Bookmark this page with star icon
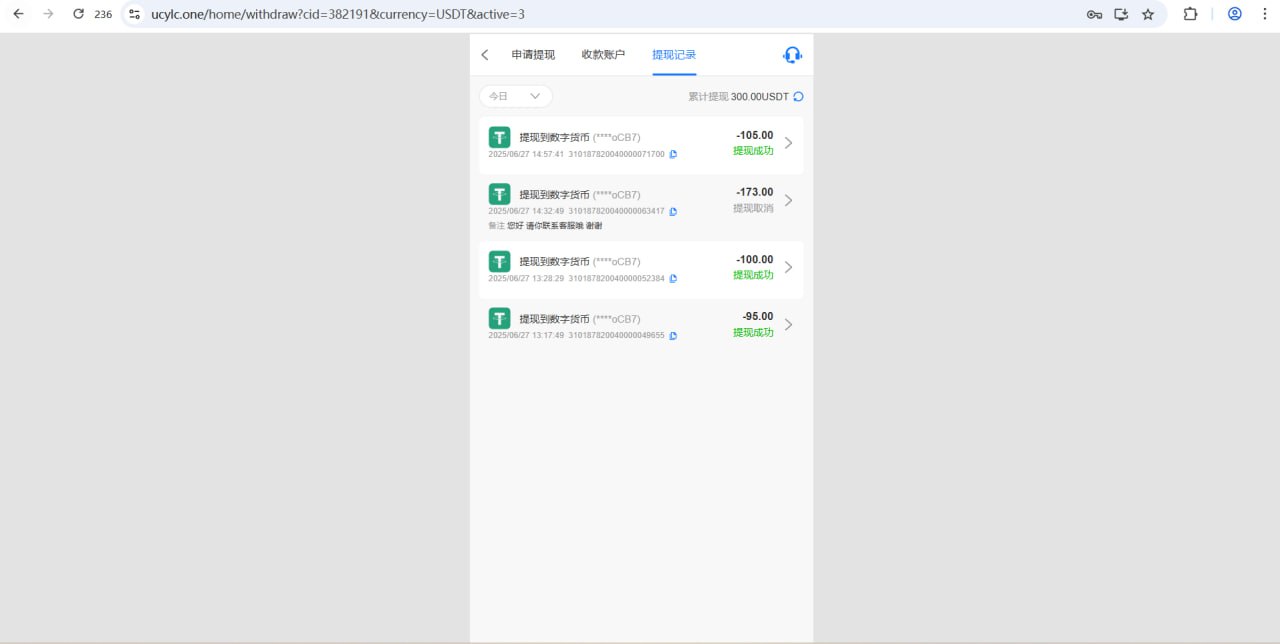This screenshot has height=644, width=1280. 1148,14
